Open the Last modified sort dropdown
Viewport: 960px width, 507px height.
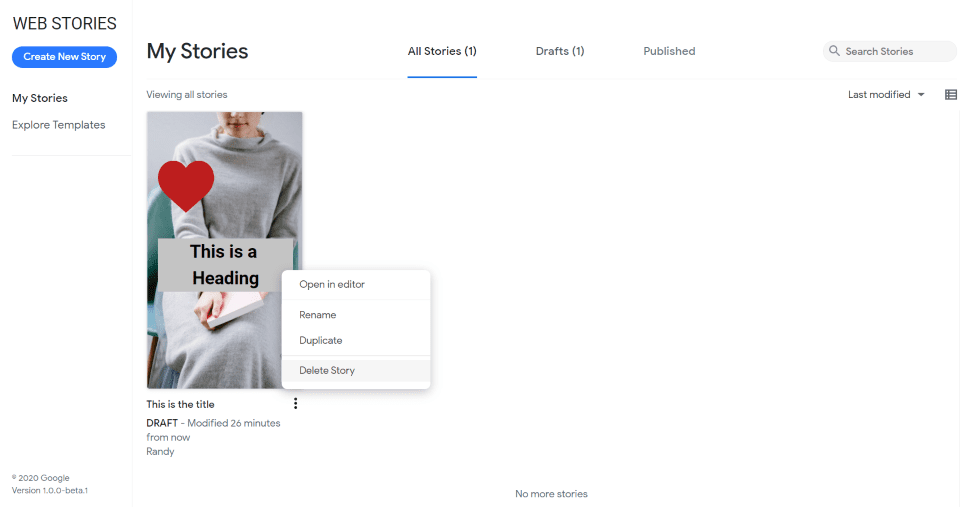point(886,94)
